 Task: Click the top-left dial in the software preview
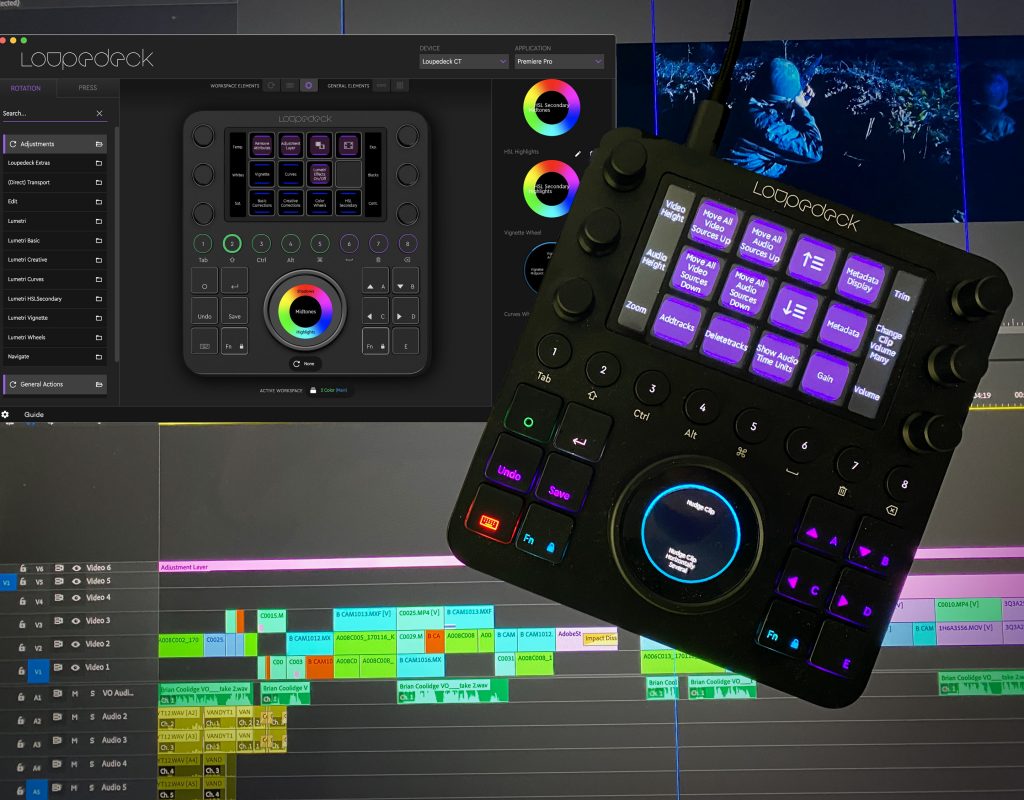(x=203, y=136)
